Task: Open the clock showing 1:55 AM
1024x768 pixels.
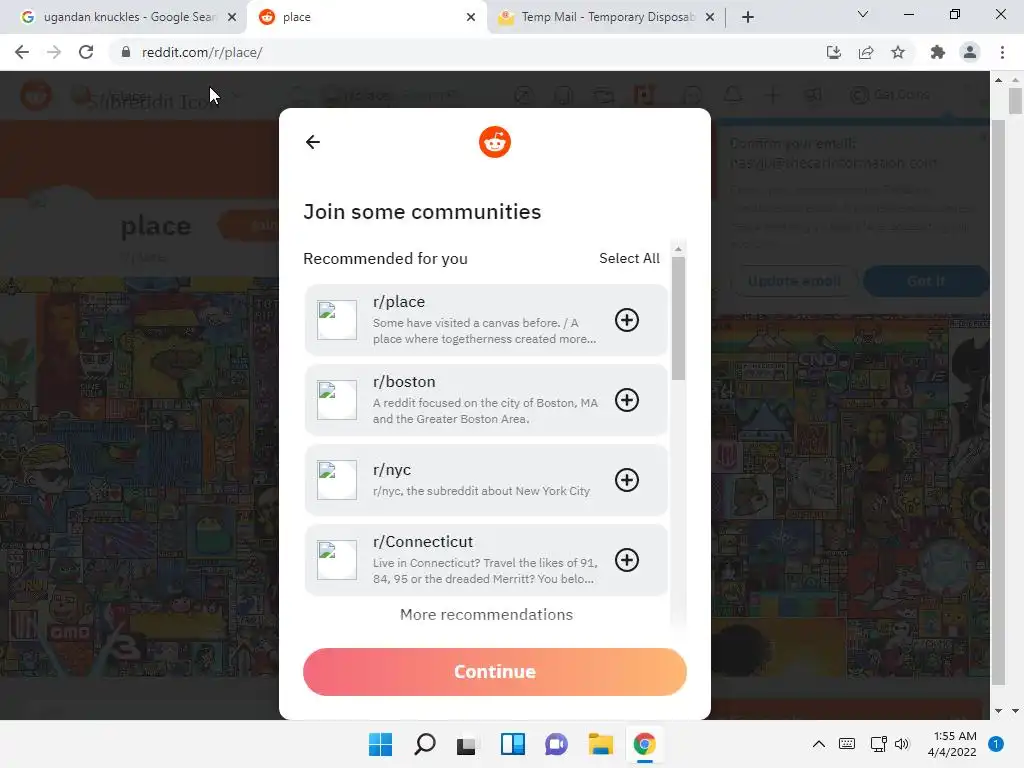Action: (x=952, y=744)
